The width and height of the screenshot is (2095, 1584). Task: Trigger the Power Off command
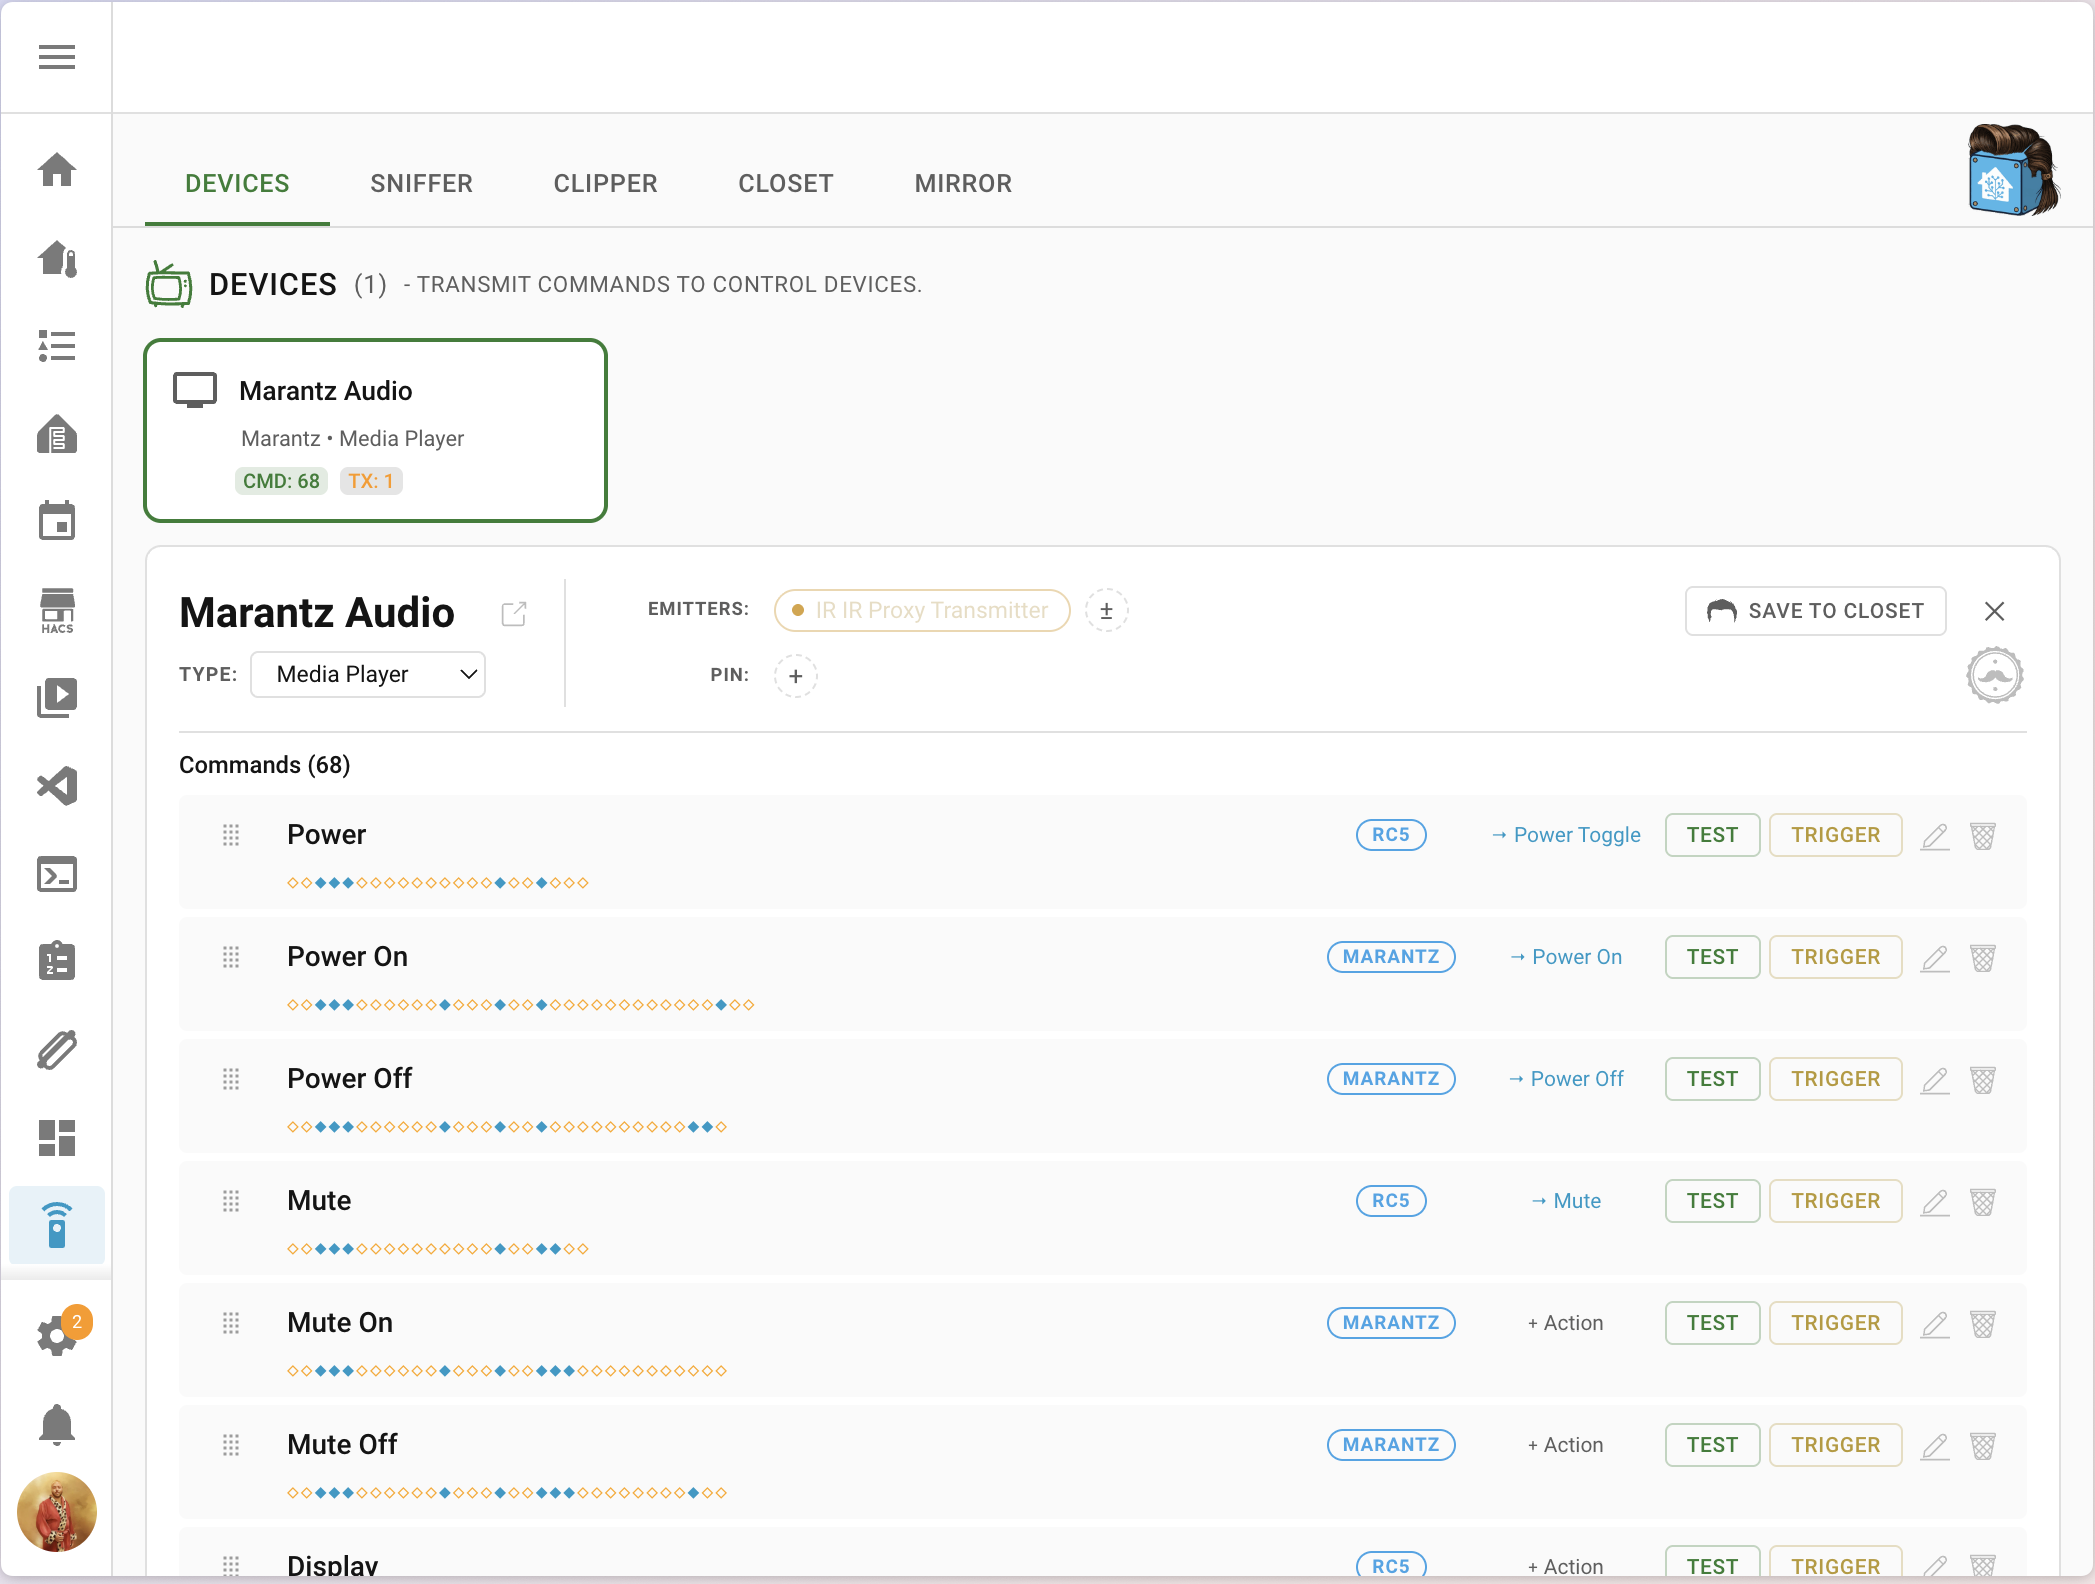point(1835,1079)
